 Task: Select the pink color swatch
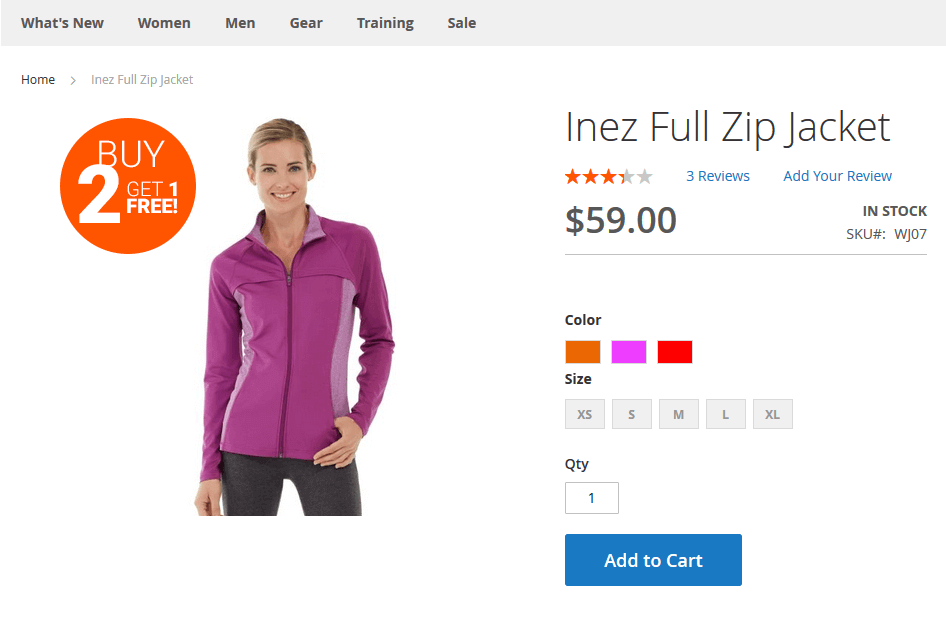(x=629, y=352)
